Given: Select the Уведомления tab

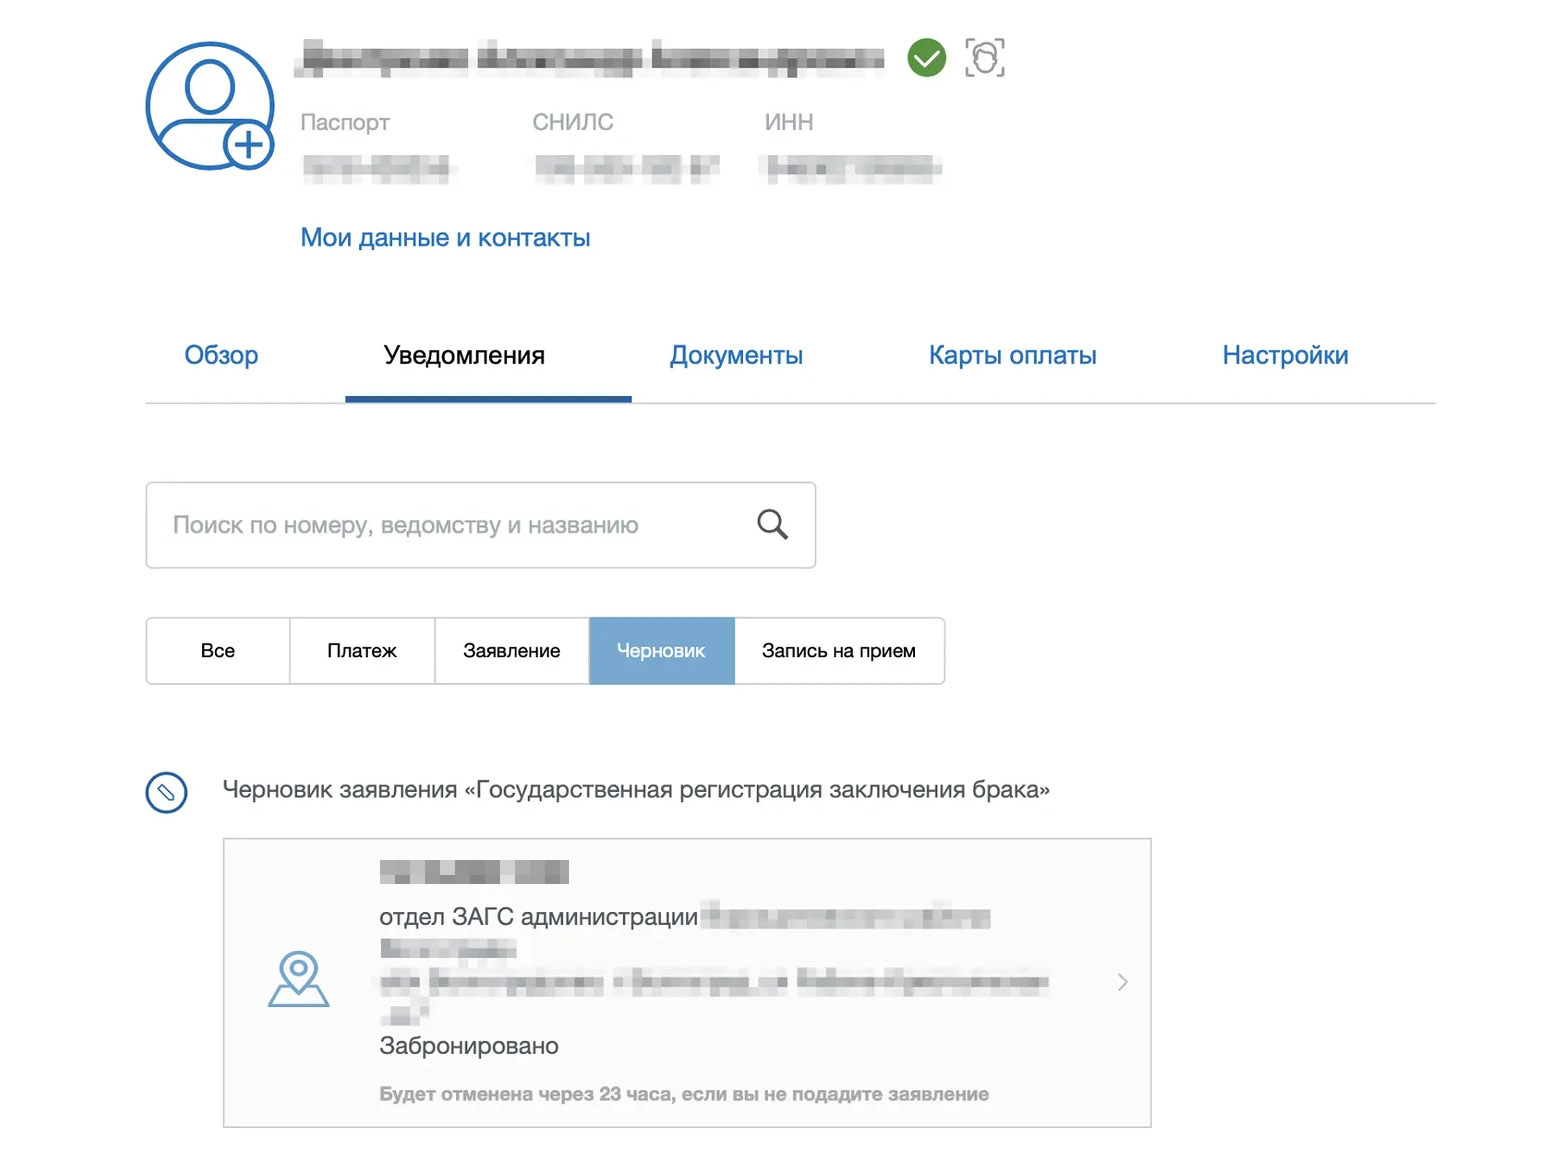Looking at the screenshot, I should click(x=464, y=355).
